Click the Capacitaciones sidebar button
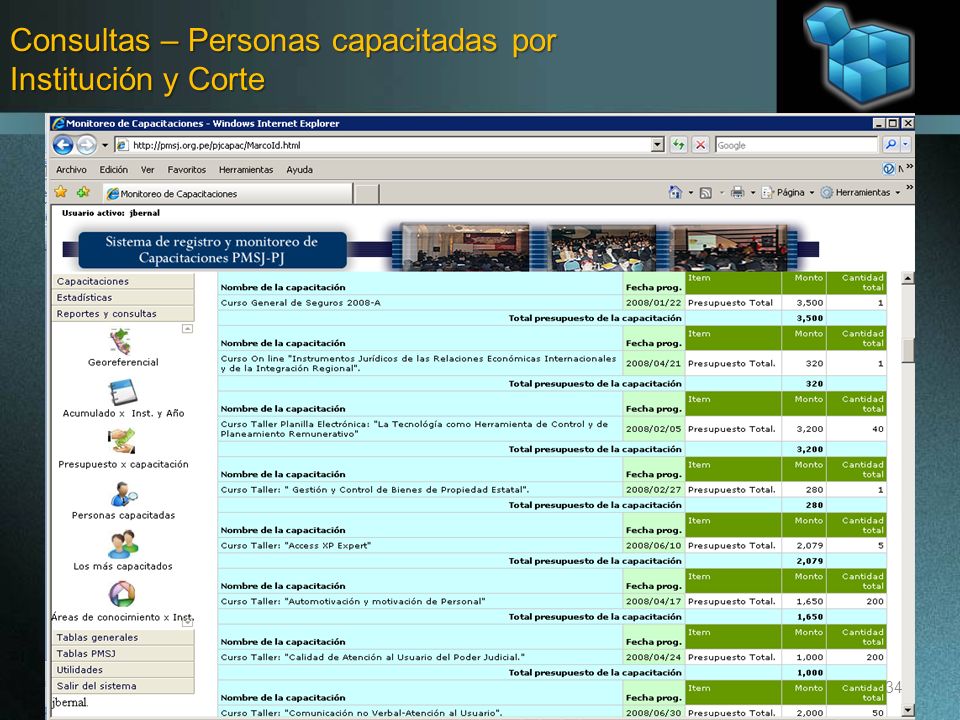 click(x=123, y=281)
